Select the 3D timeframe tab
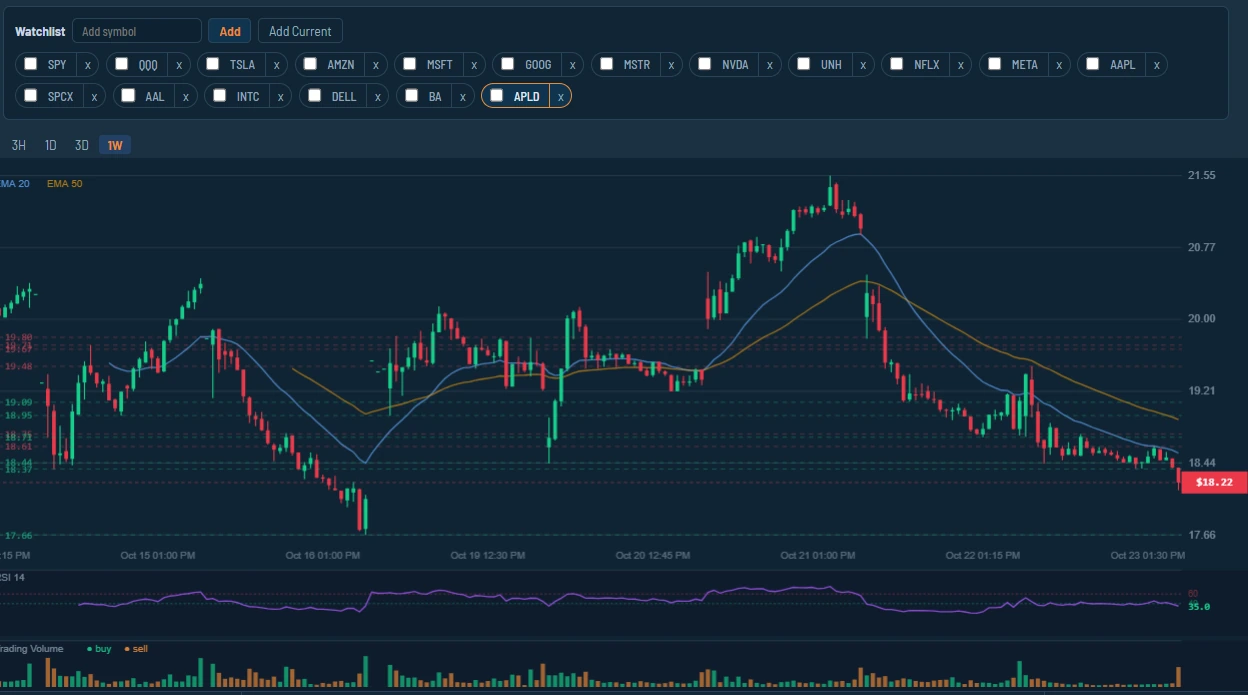Image resolution: width=1248 pixels, height=695 pixels. tap(82, 145)
